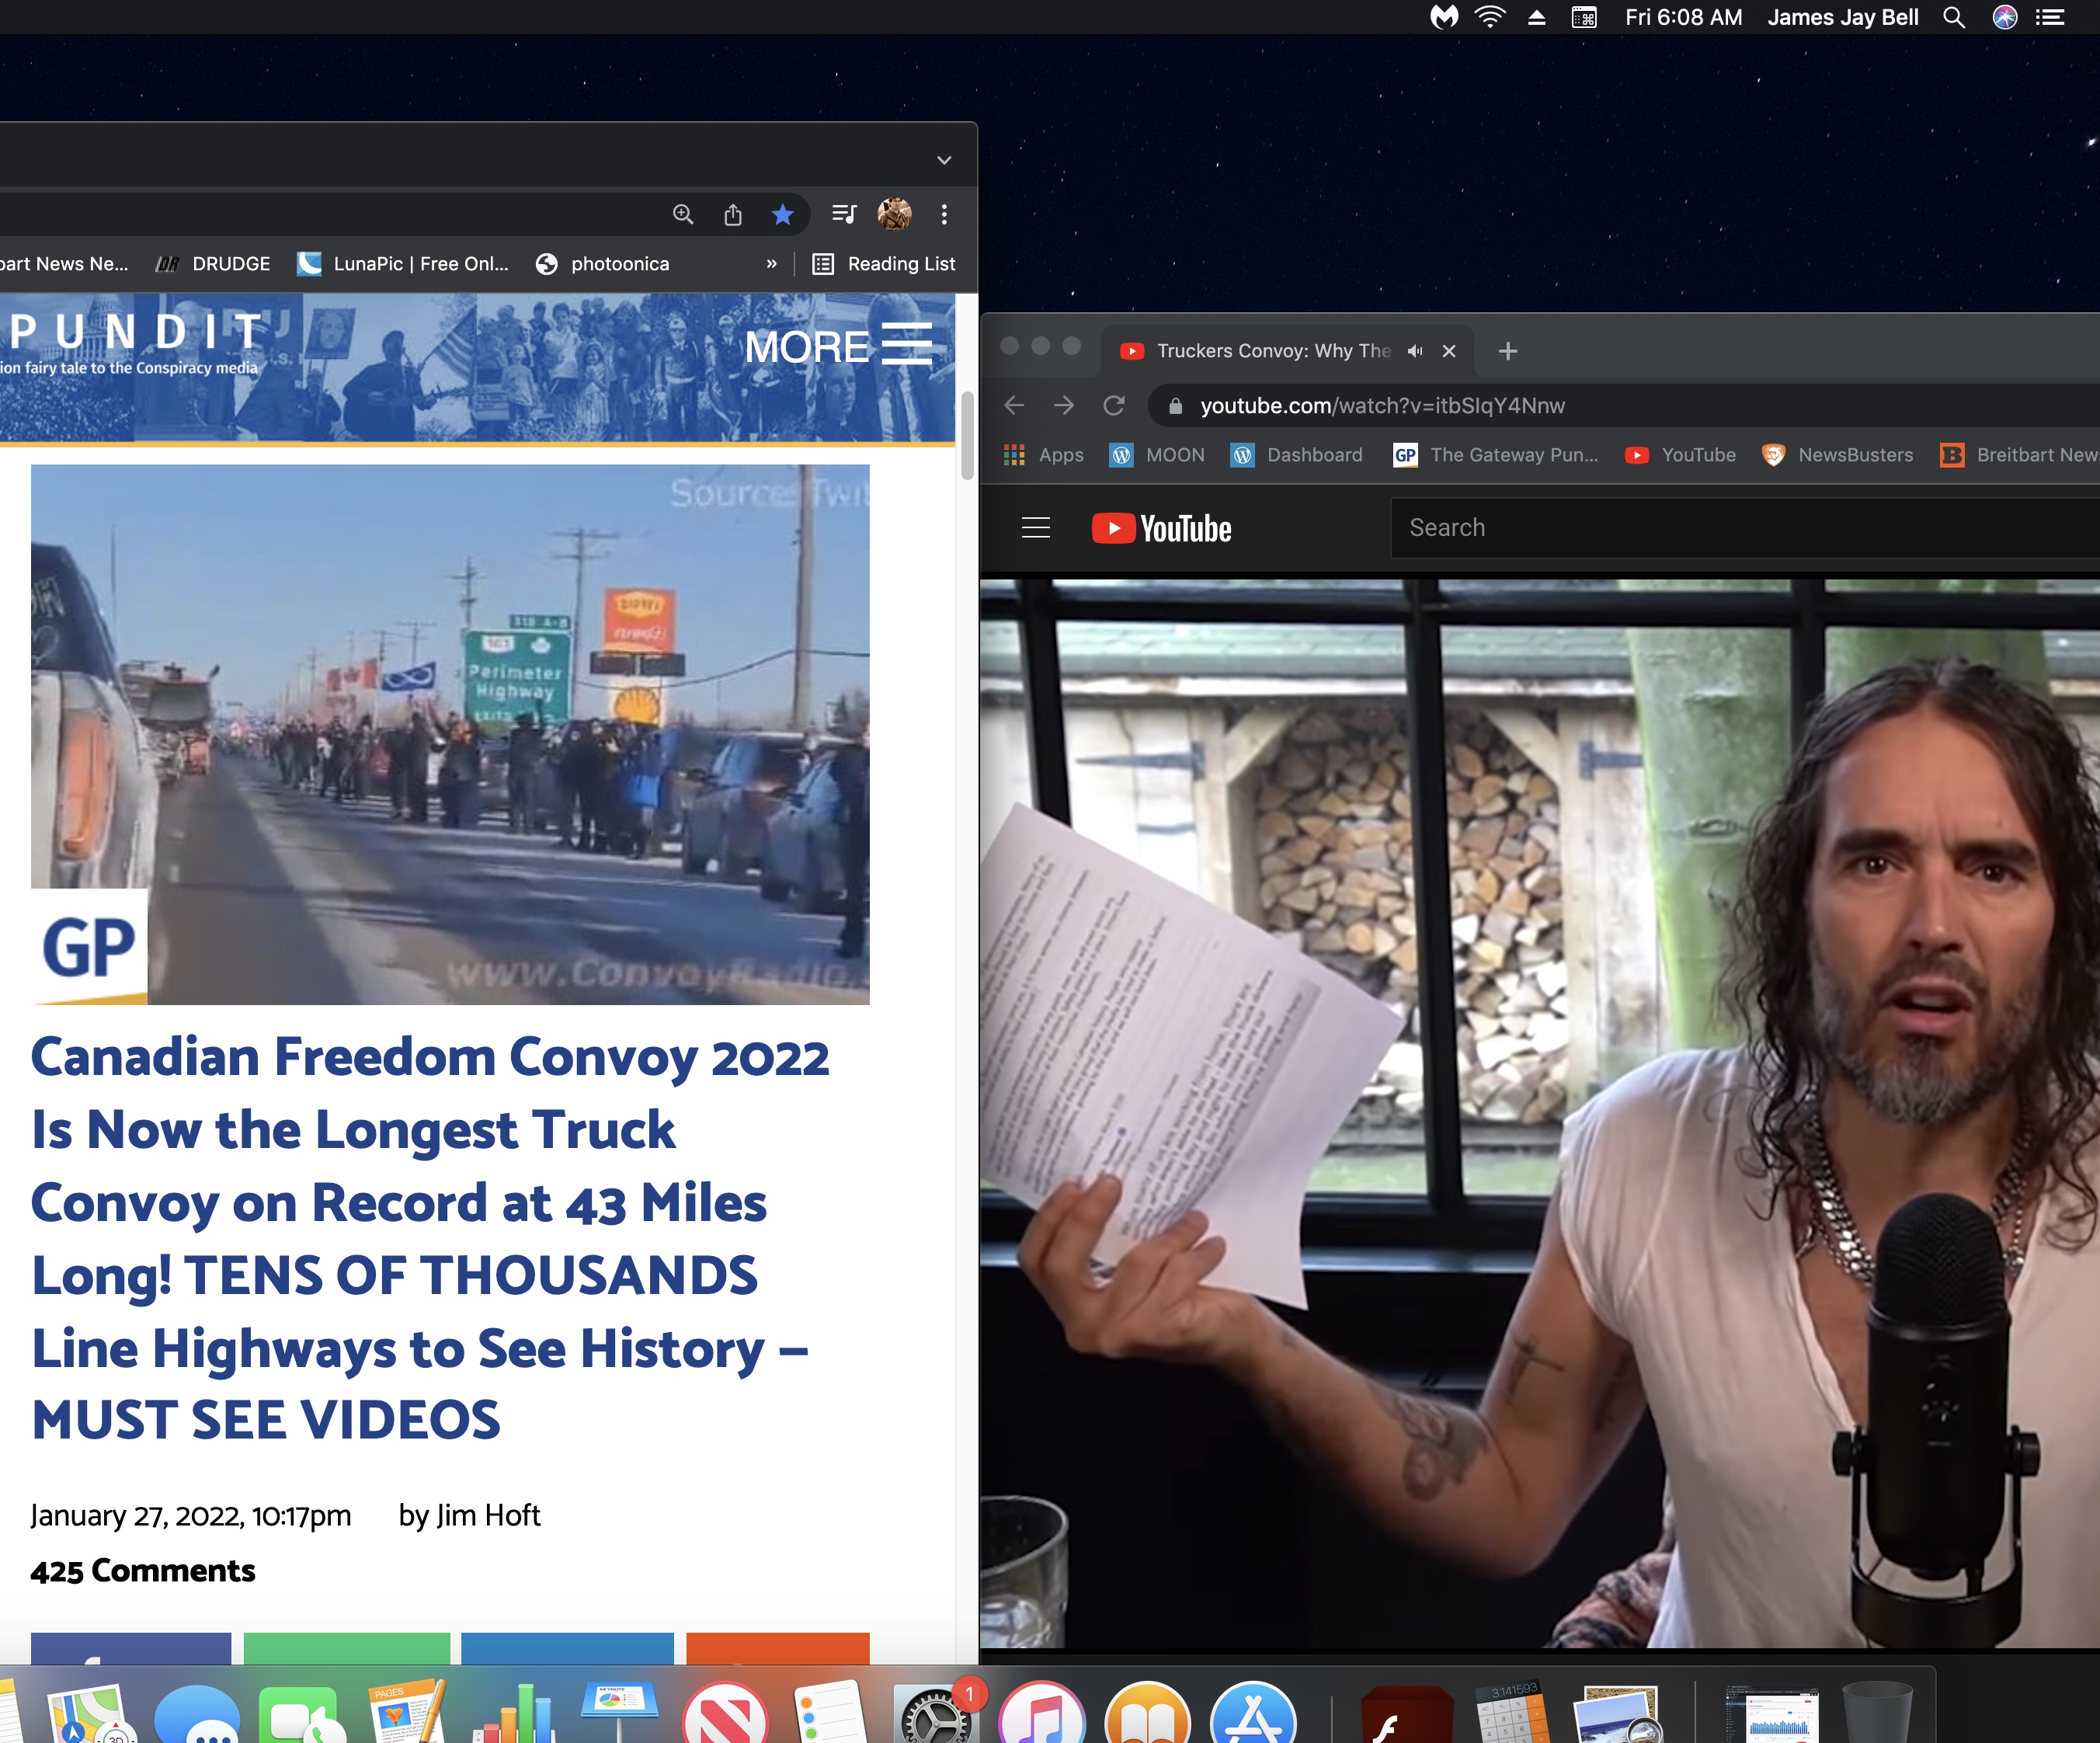Open the DRUDGE bookmark
Image resolution: width=2100 pixels, height=1743 pixels.
[x=213, y=264]
